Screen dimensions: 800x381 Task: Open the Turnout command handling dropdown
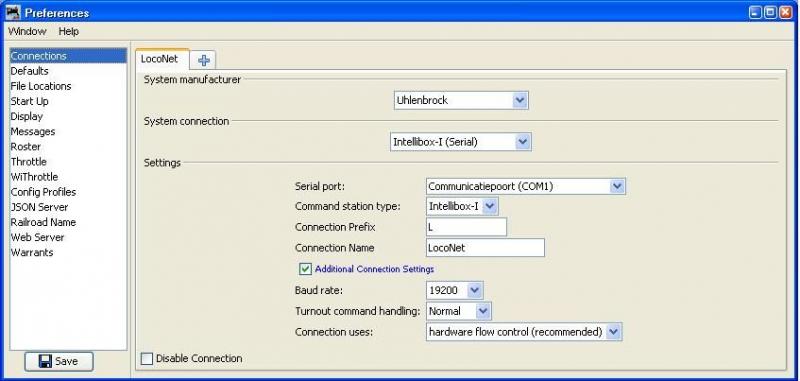click(459, 311)
